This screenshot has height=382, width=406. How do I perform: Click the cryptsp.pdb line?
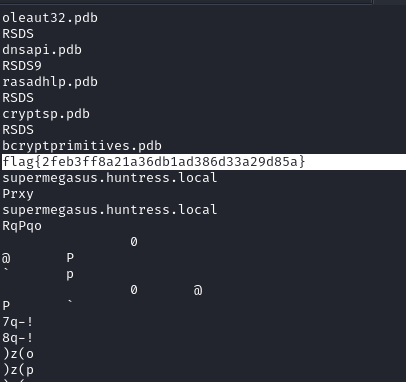(46, 114)
